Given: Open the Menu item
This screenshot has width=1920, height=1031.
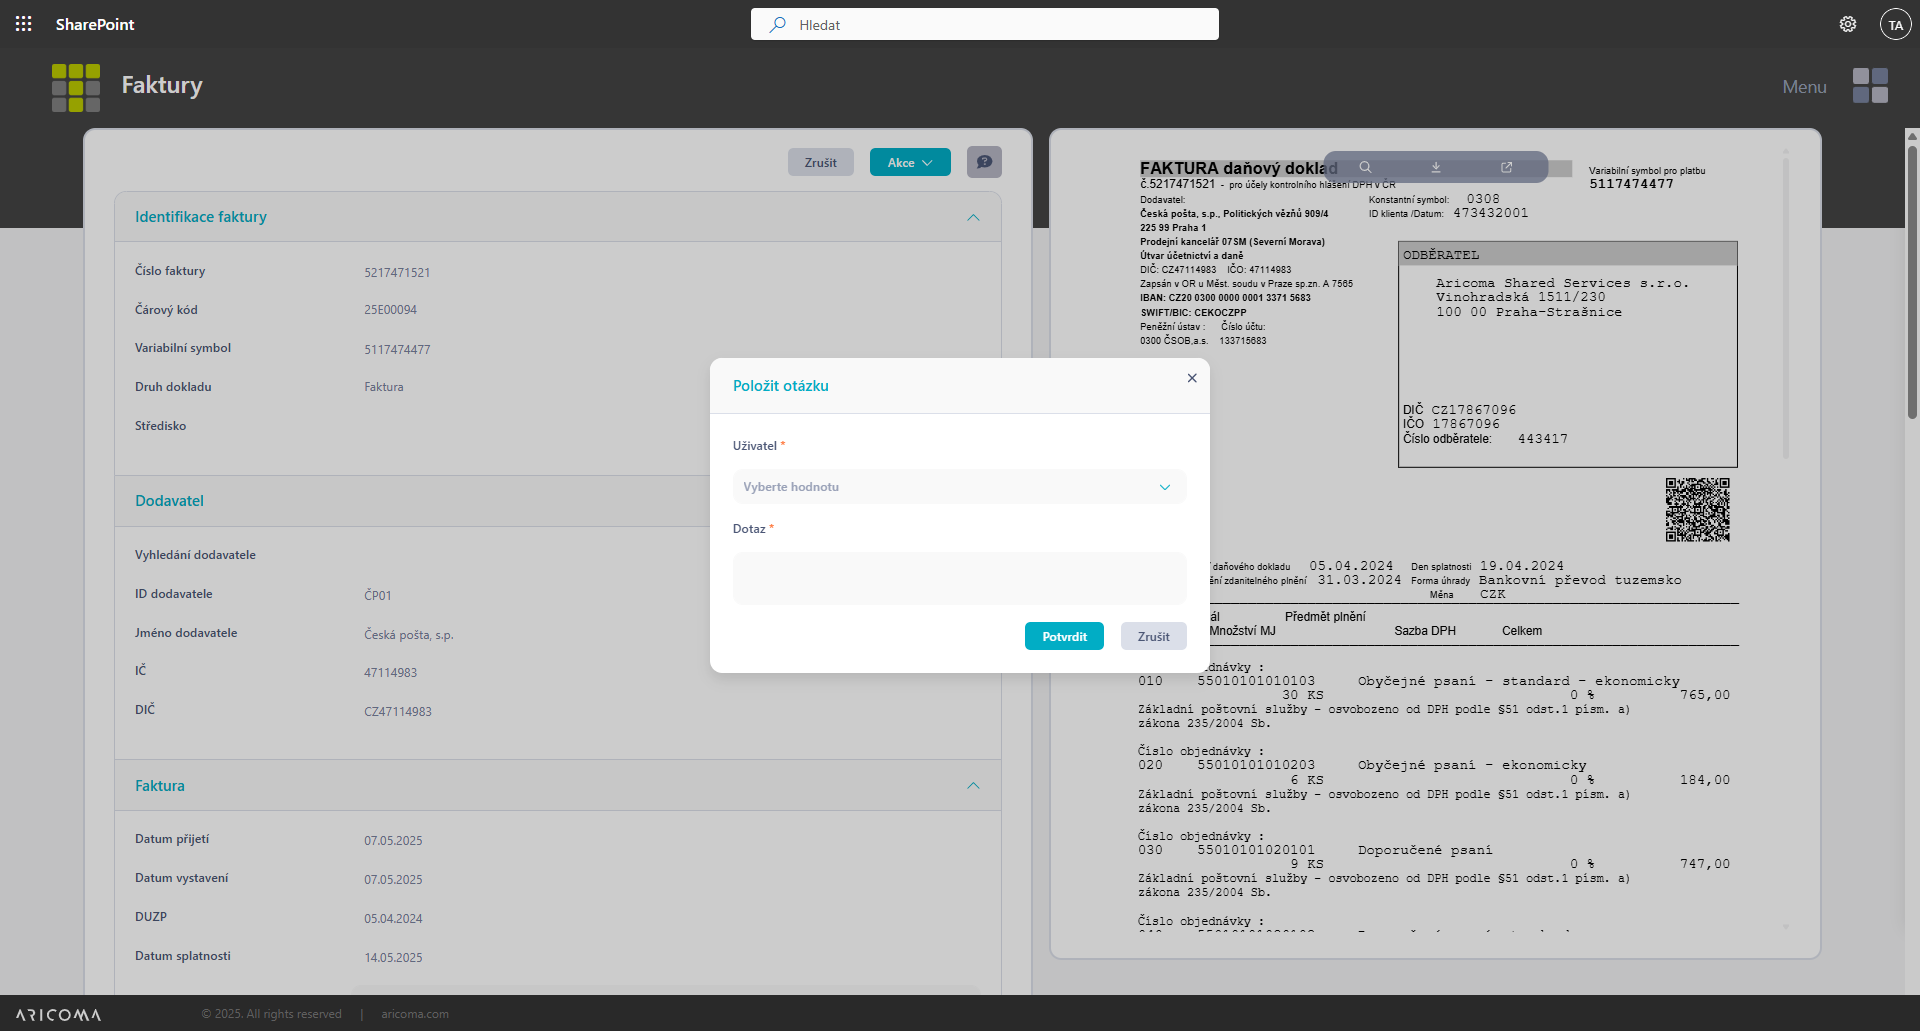Looking at the screenshot, I should click(x=1803, y=87).
